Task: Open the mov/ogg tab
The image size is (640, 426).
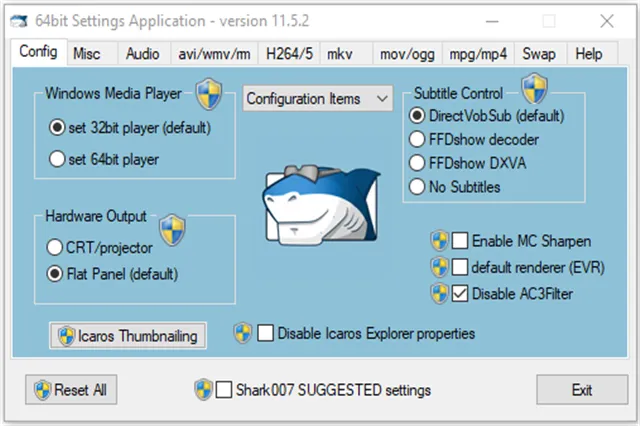Action: pyautogui.click(x=407, y=54)
